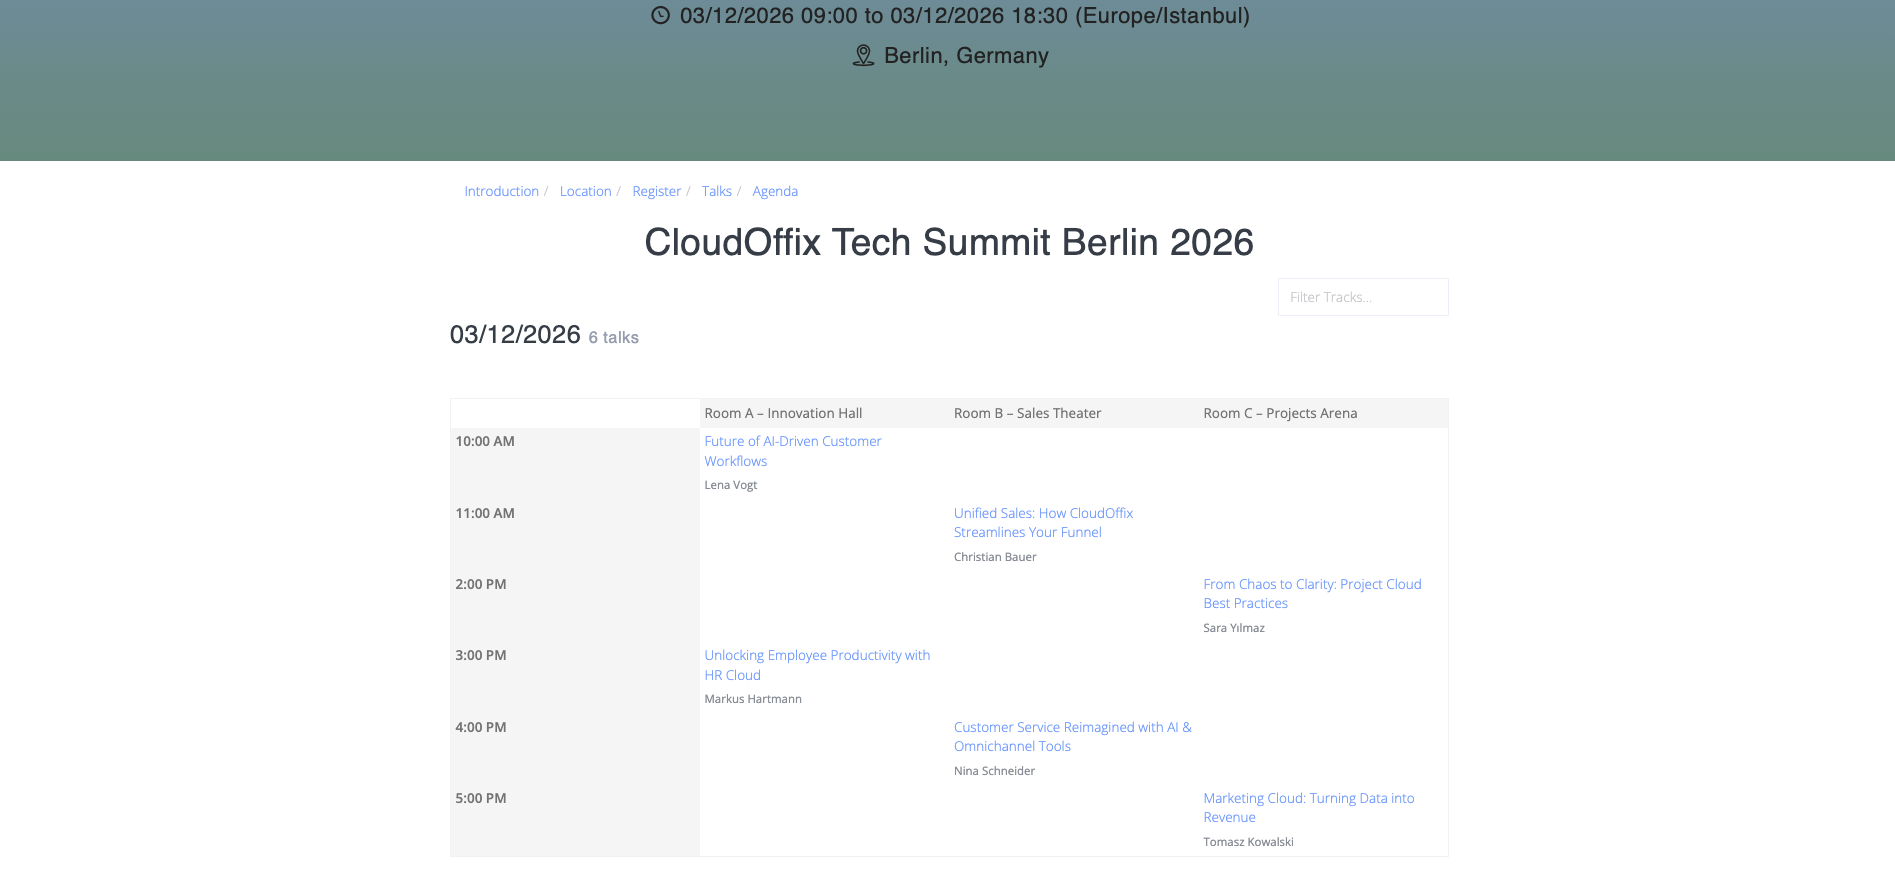1895x872 pixels.
Task: Click the Berlin, Germany location text
Action: click(966, 56)
